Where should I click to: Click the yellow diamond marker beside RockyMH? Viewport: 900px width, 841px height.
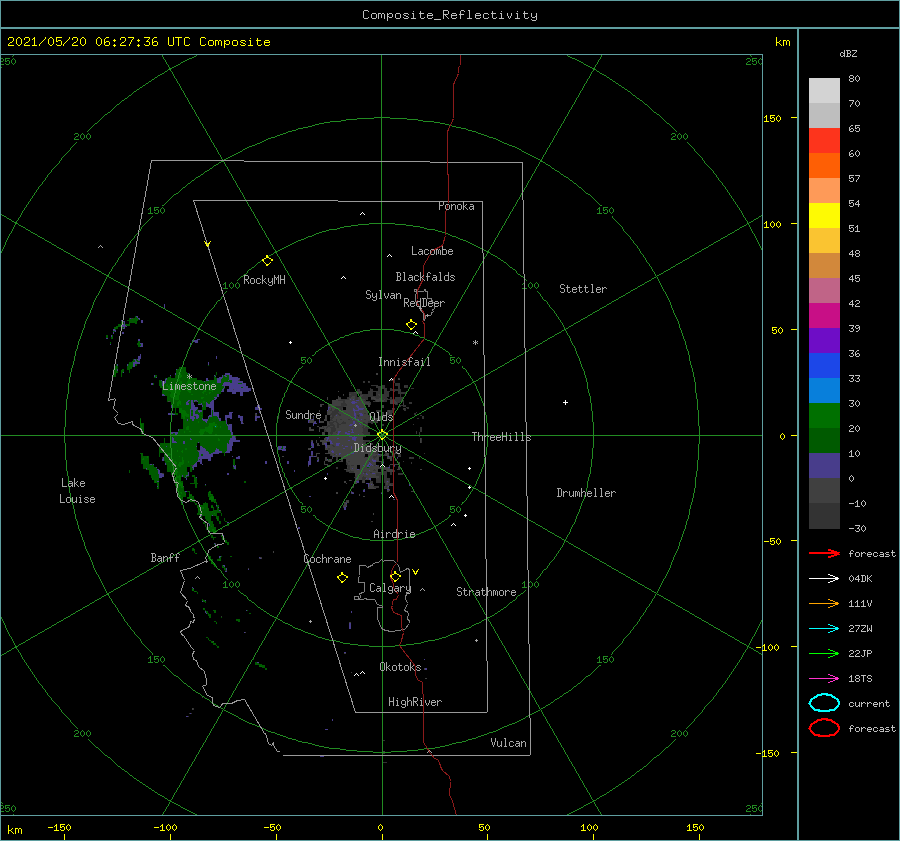coord(267,261)
